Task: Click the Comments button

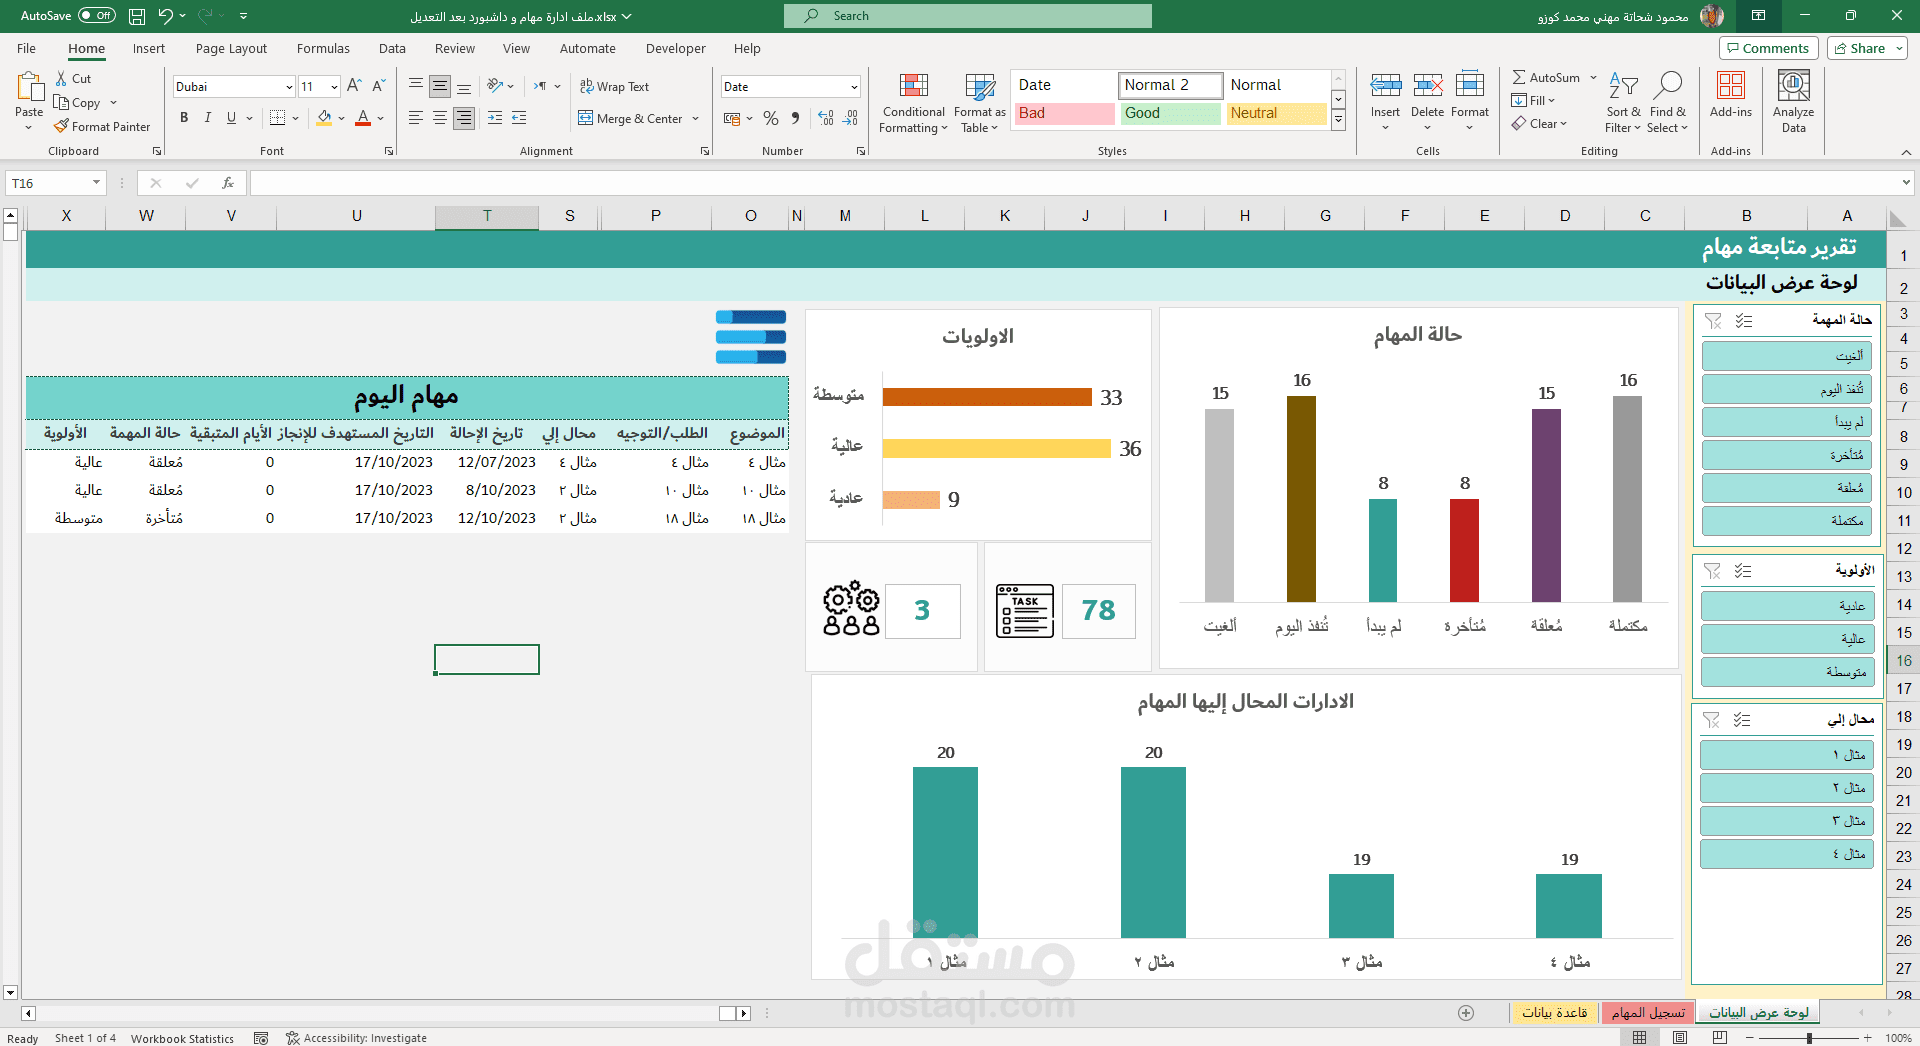Action: 1768,48
